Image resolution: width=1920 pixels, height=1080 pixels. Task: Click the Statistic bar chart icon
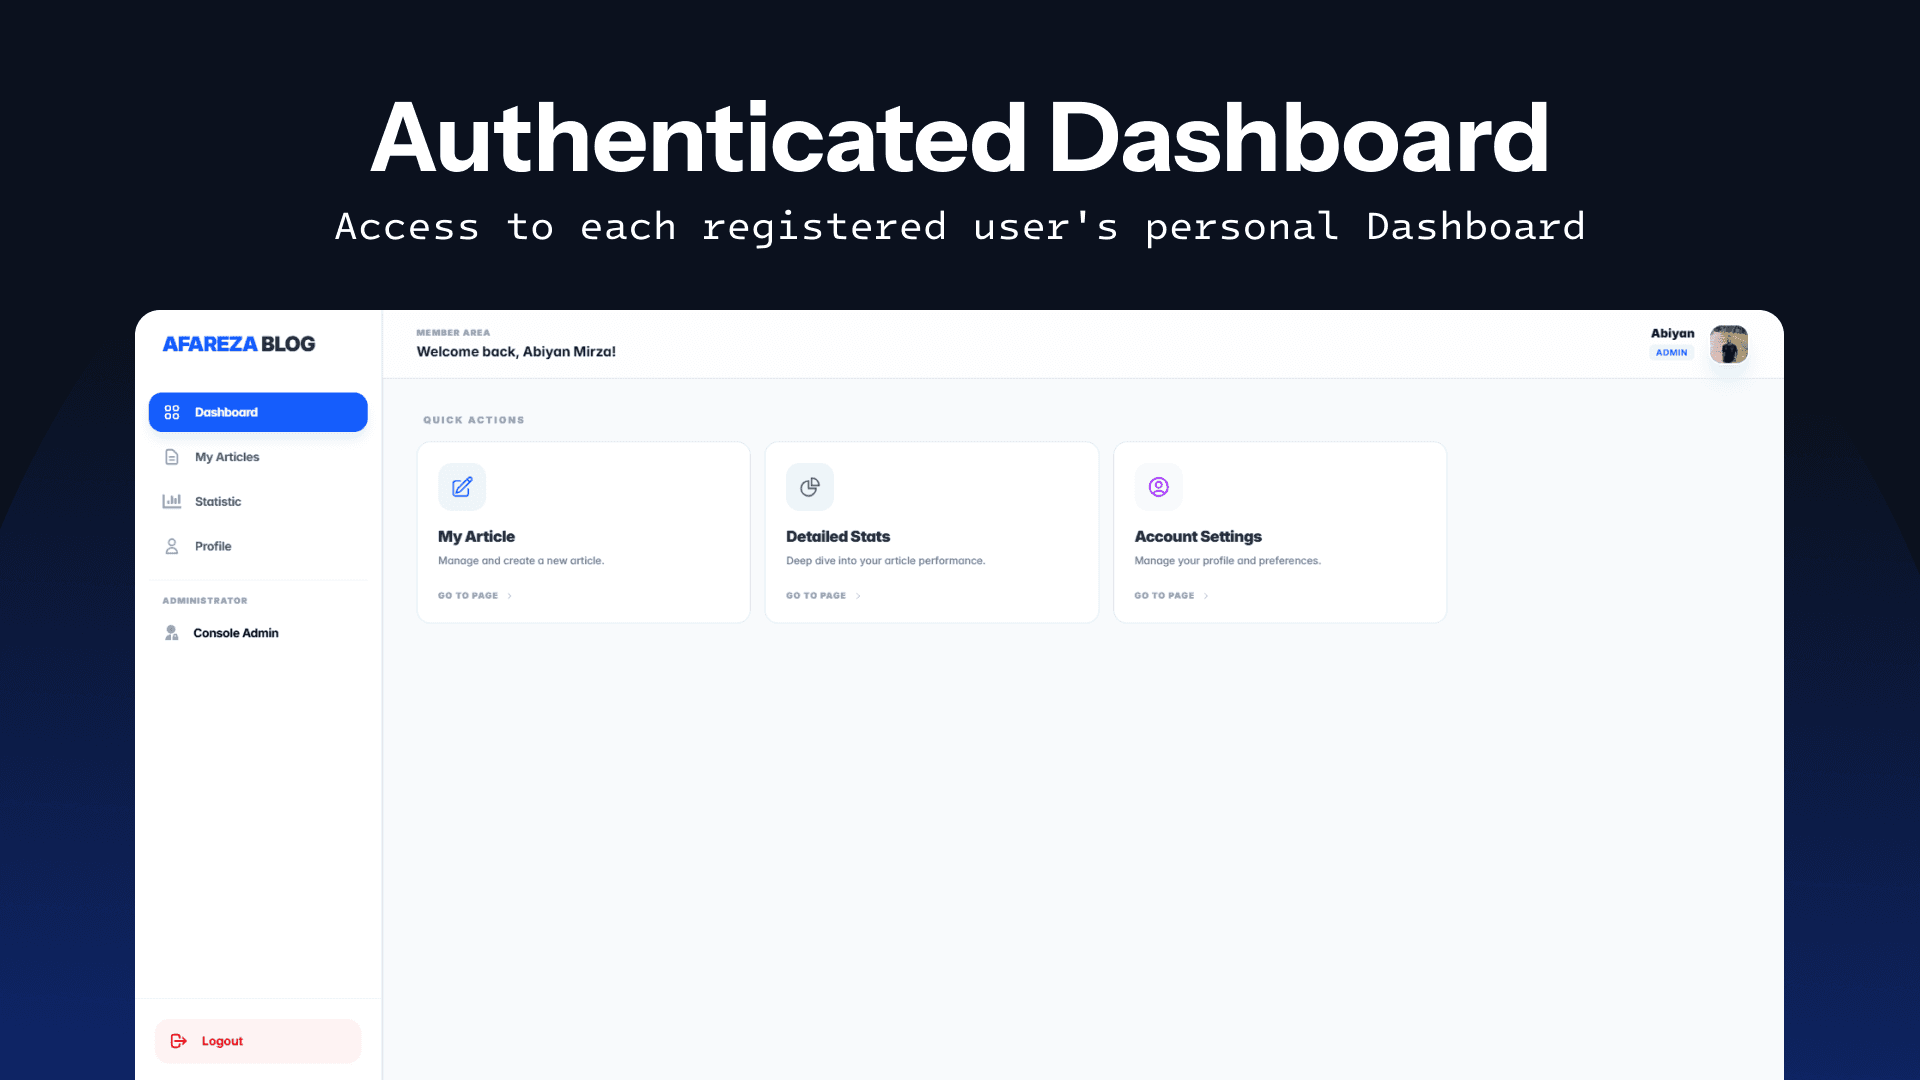click(172, 501)
